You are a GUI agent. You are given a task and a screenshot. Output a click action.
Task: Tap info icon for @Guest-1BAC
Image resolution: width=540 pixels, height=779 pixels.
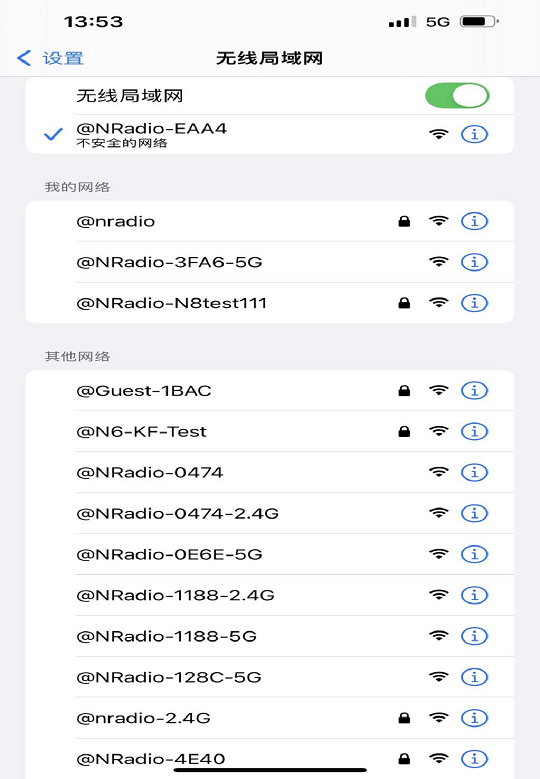pos(474,390)
